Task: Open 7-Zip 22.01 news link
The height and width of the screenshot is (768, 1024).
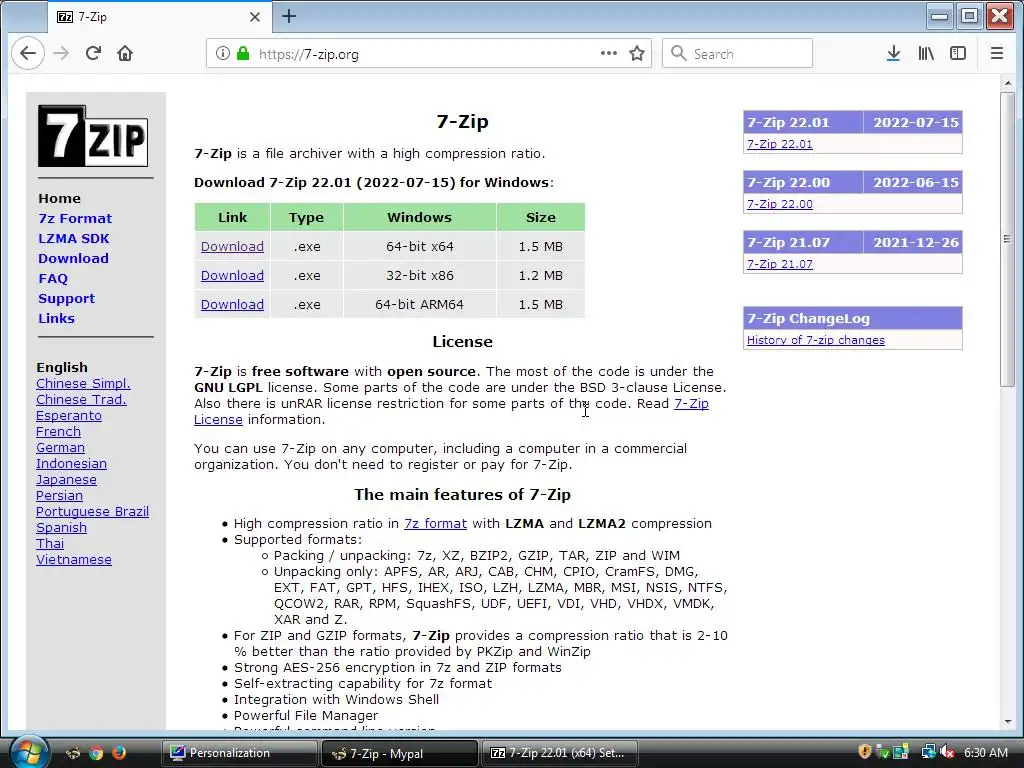Action: [780, 144]
